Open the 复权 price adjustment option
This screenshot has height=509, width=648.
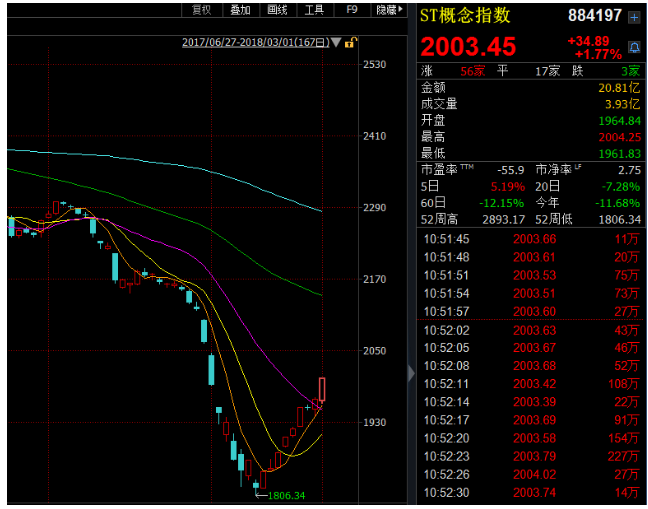coord(201,10)
